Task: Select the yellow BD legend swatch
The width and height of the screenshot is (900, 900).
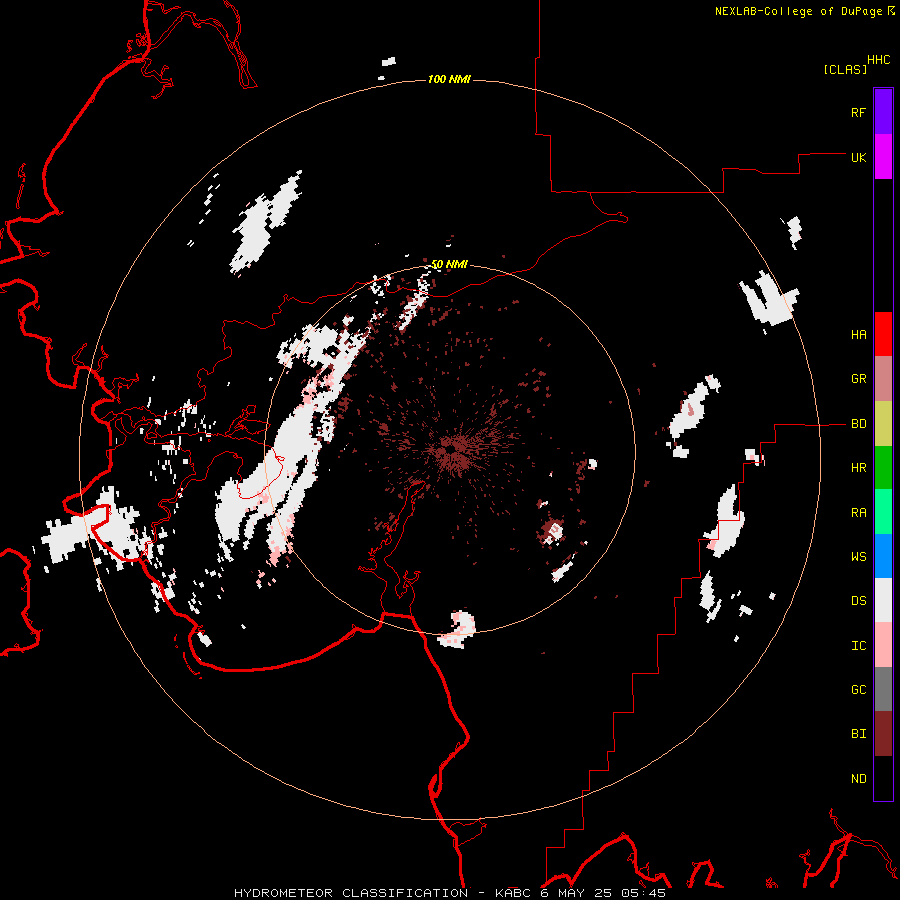Action: tap(883, 424)
